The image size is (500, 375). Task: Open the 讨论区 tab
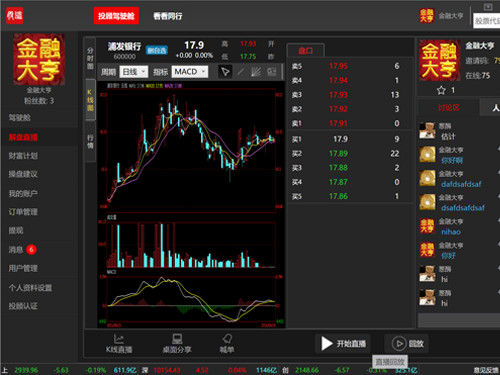(x=449, y=108)
